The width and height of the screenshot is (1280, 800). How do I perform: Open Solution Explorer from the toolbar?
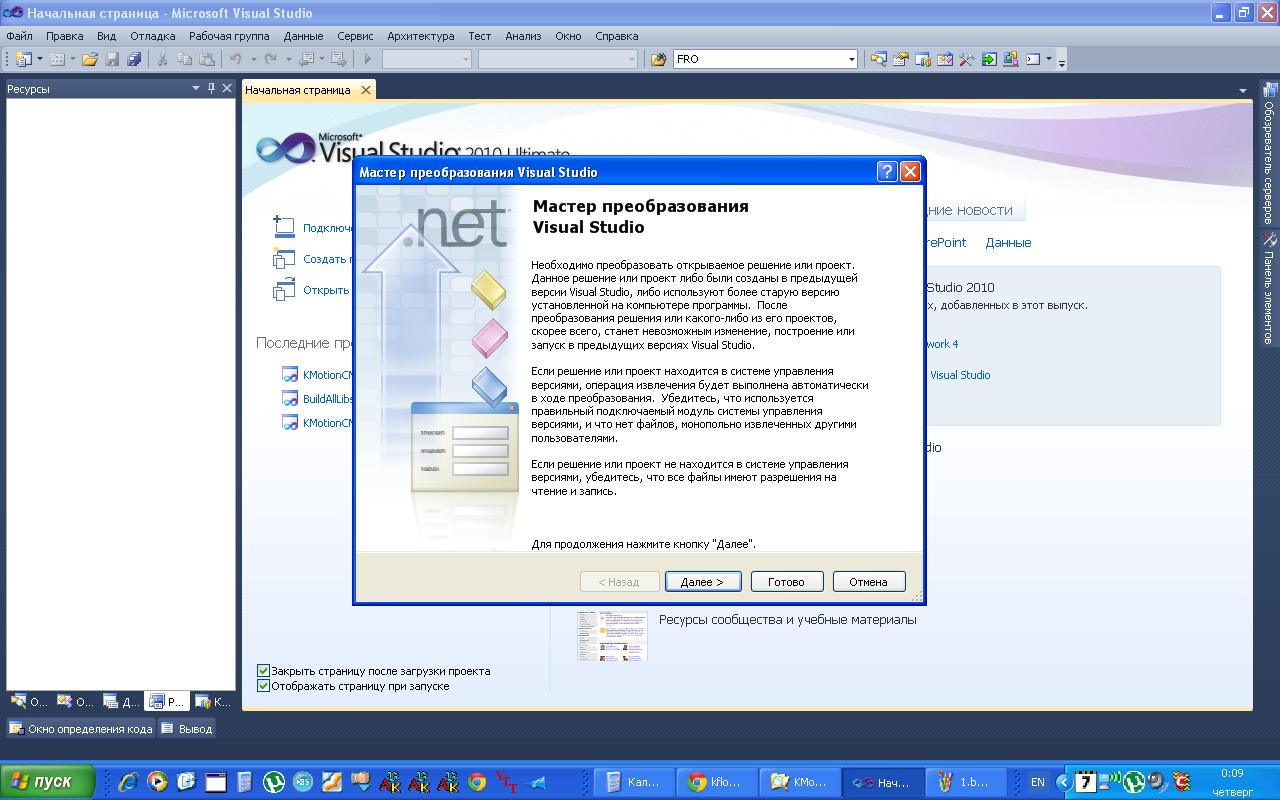click(x=879, y=60)
